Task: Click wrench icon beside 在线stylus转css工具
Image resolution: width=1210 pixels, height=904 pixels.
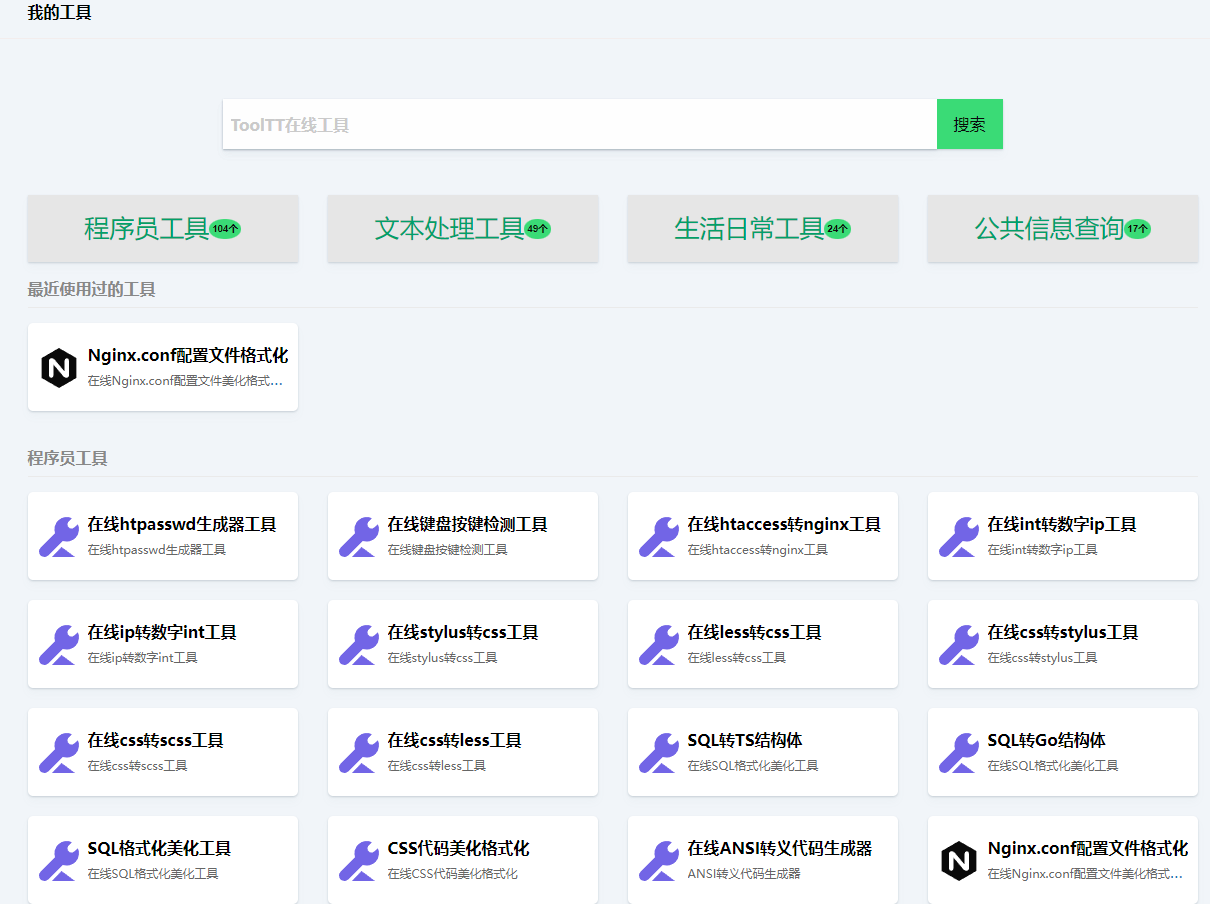Action: point(359,644)
